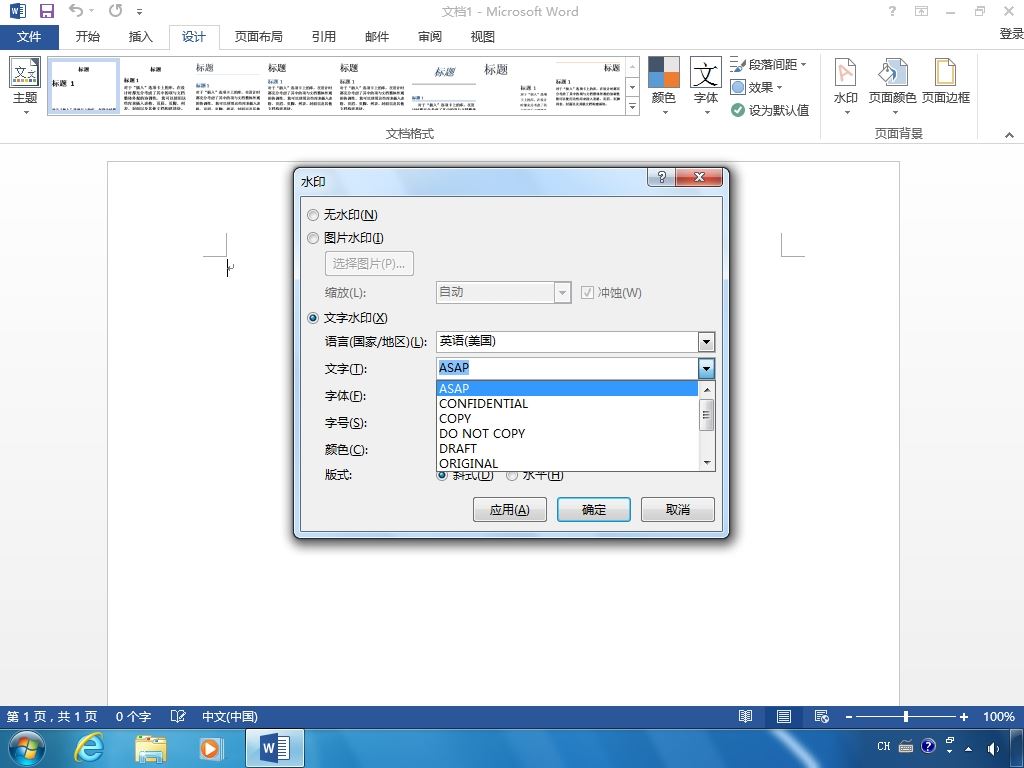This screenshot has height=768, width=1024.
Task: Click the Word help icon in title bar
Action: (x=892, y=11)
